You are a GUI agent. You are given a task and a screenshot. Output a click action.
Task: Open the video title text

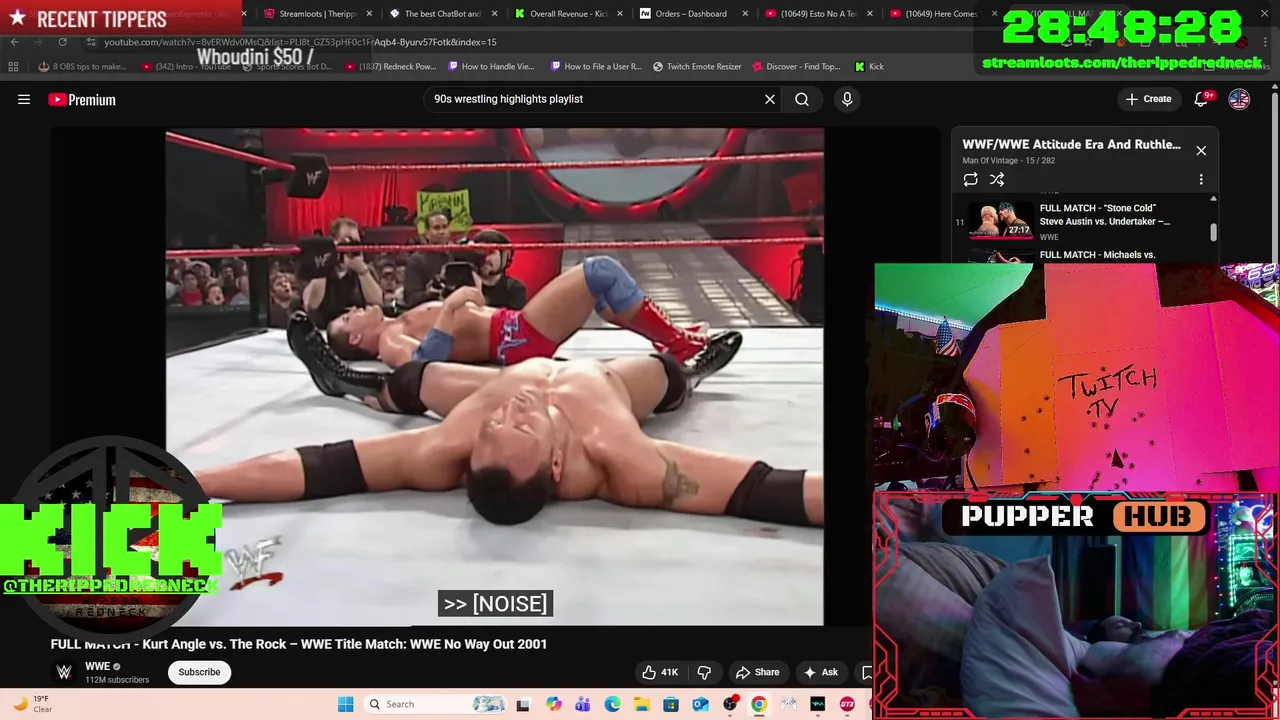(x=299, y=644)
